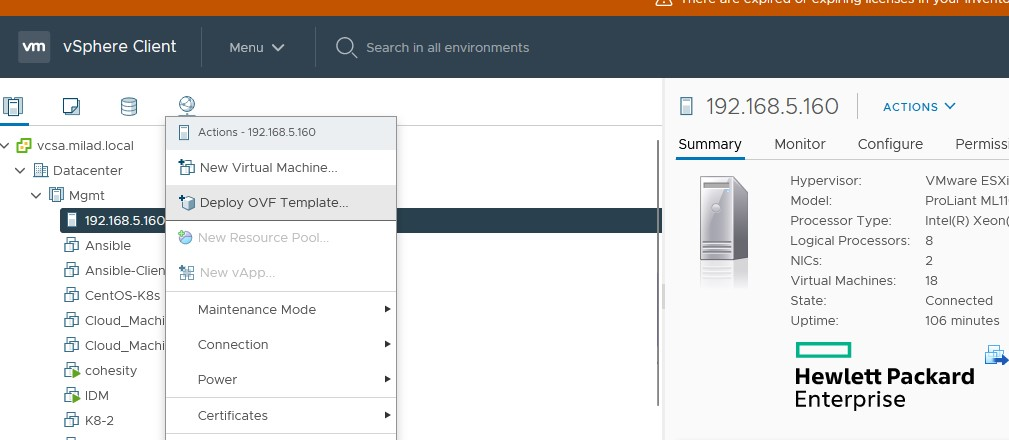The image size is (1009, 440).
Task: Switch to VMs and Templates view icon
Action: coord(71,106)
